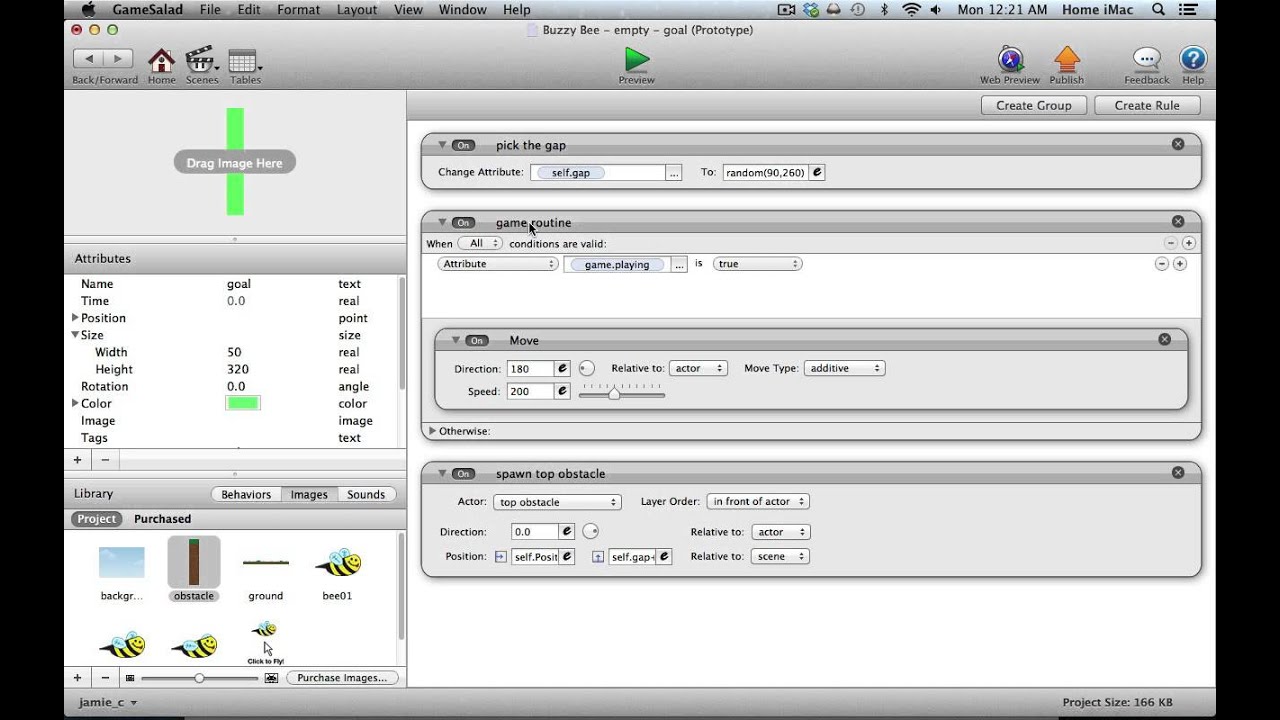Open the Scenes clapperboard icon
The image size is (1280, 720).
click(201, 60)
